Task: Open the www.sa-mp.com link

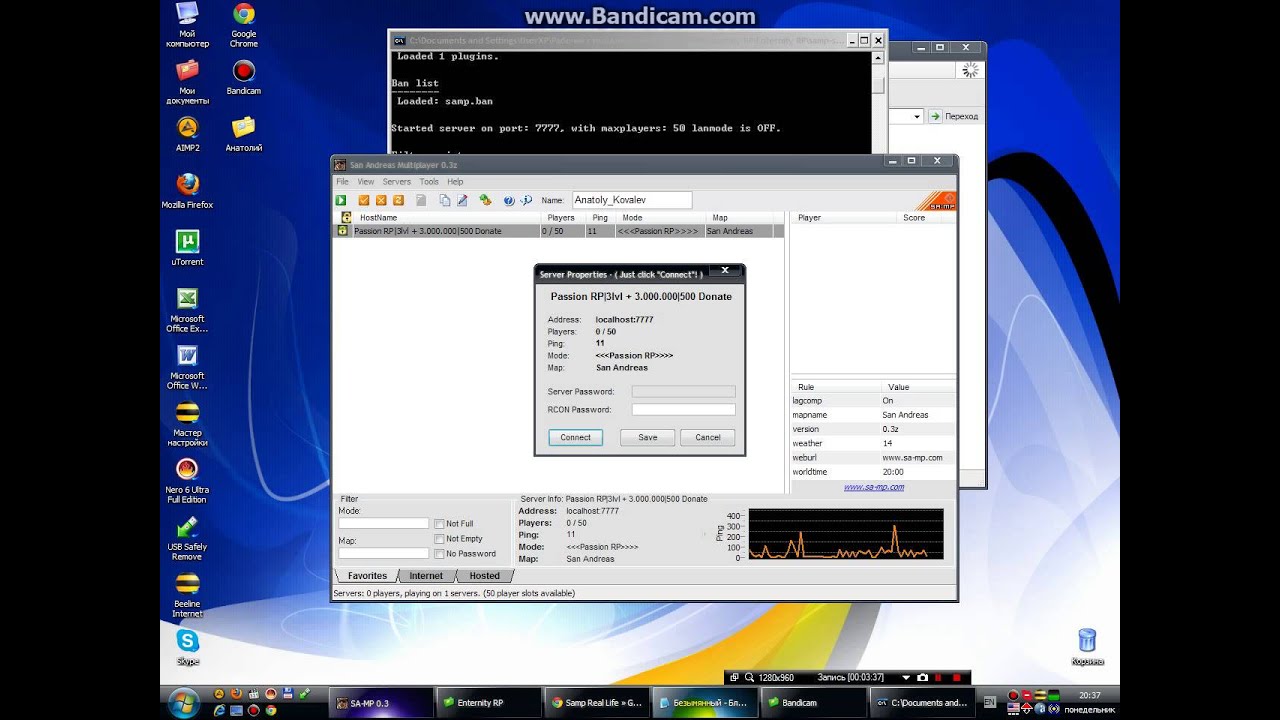Action: pyautogui.click(x=874, y=487)
